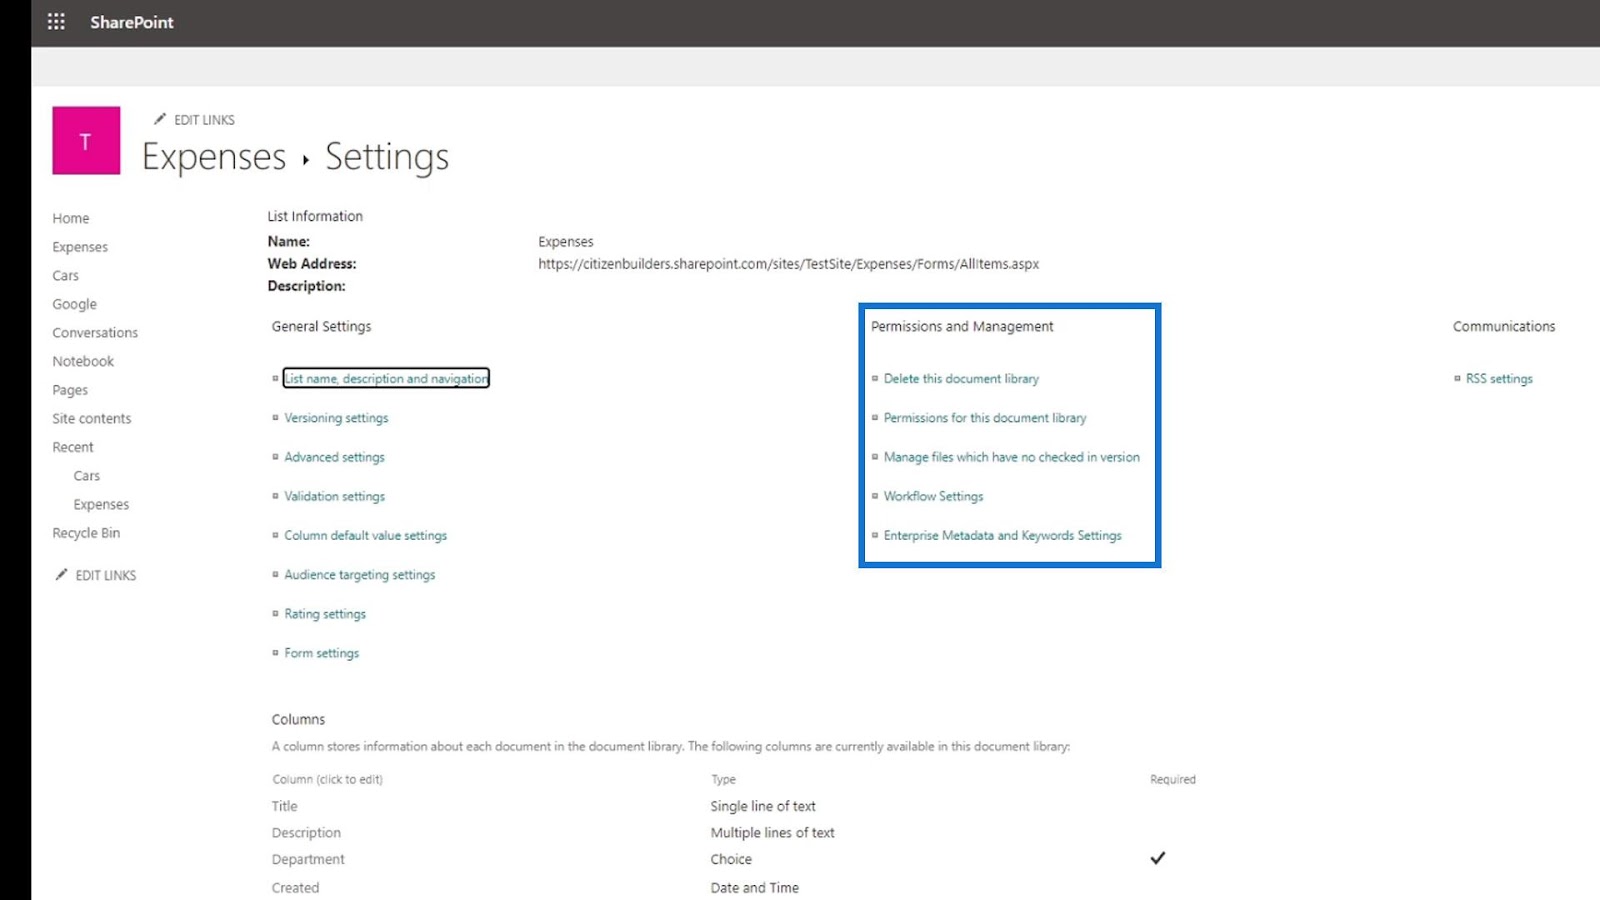This screenshot has height=900, width=1600.
Task: Open Rating settings link
Action: click(x=325, y=614)
